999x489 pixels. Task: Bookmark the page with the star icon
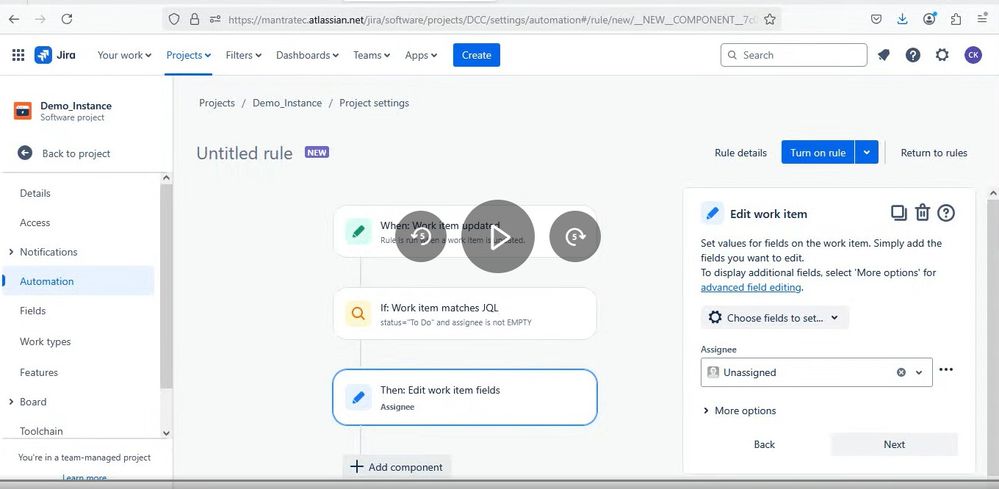(770, 19)
